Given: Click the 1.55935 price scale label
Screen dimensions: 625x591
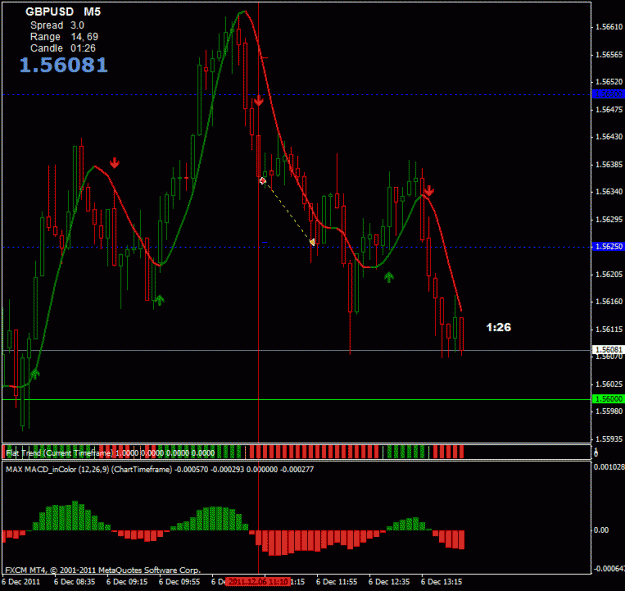Looking at the screenshot, I should [609, 439].
